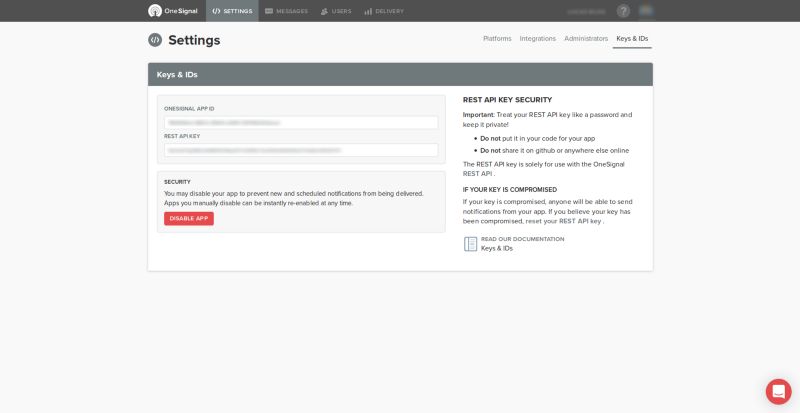Screen dimensions: 800x413
Task: Switch to the Administrators tab
Action: coord(586,39)
